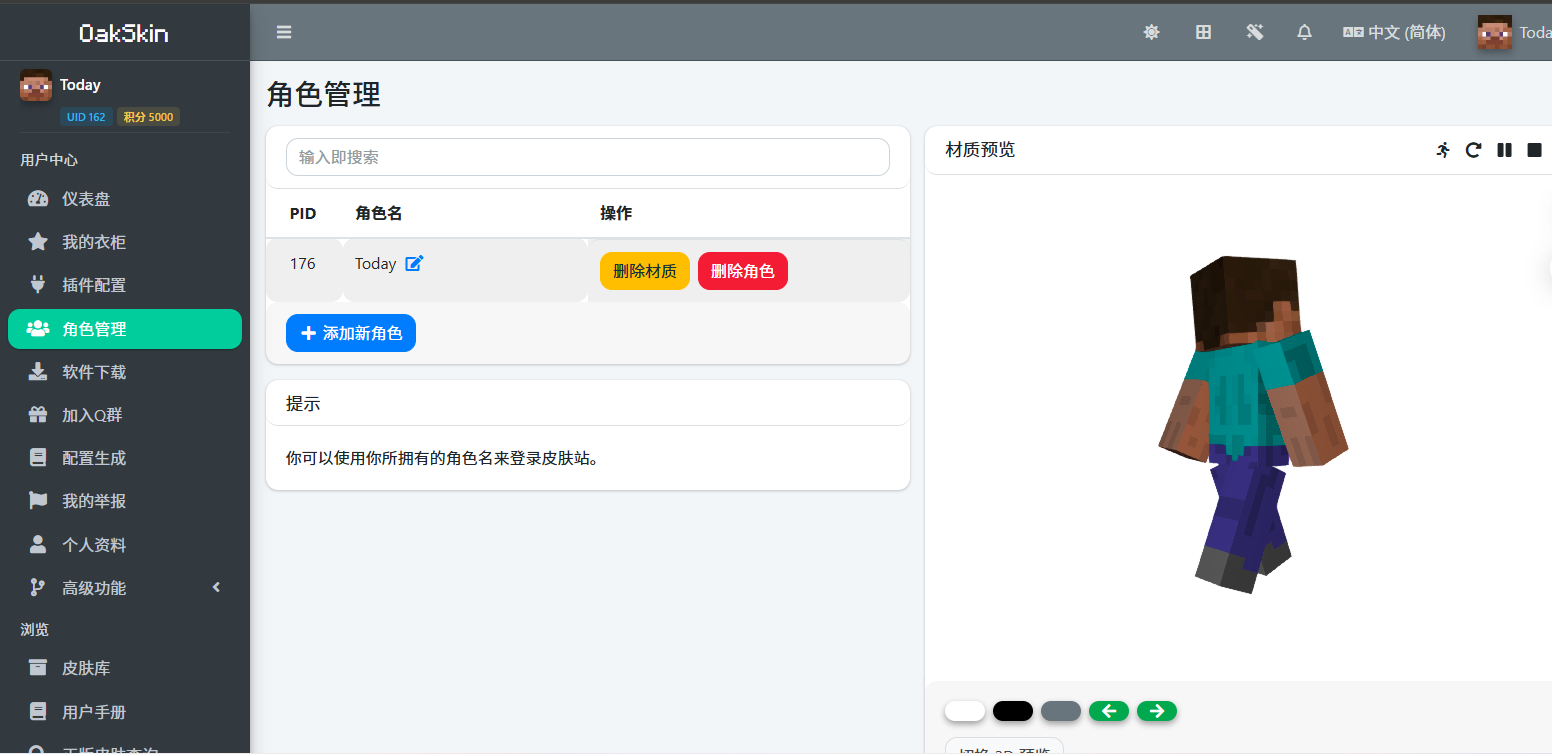Open 配置生成 in the sidebar
This screenshot has height=754, width=1552.
click(125, 458)
